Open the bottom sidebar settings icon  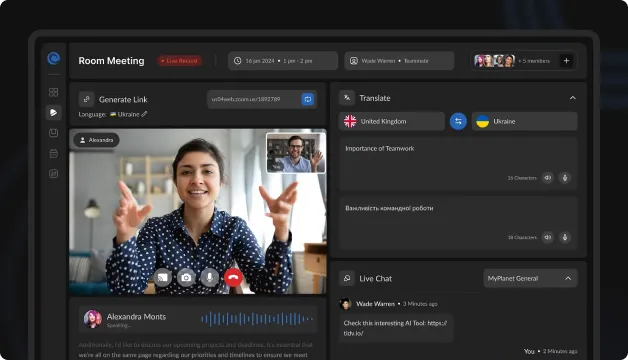[x=54, y=174]
